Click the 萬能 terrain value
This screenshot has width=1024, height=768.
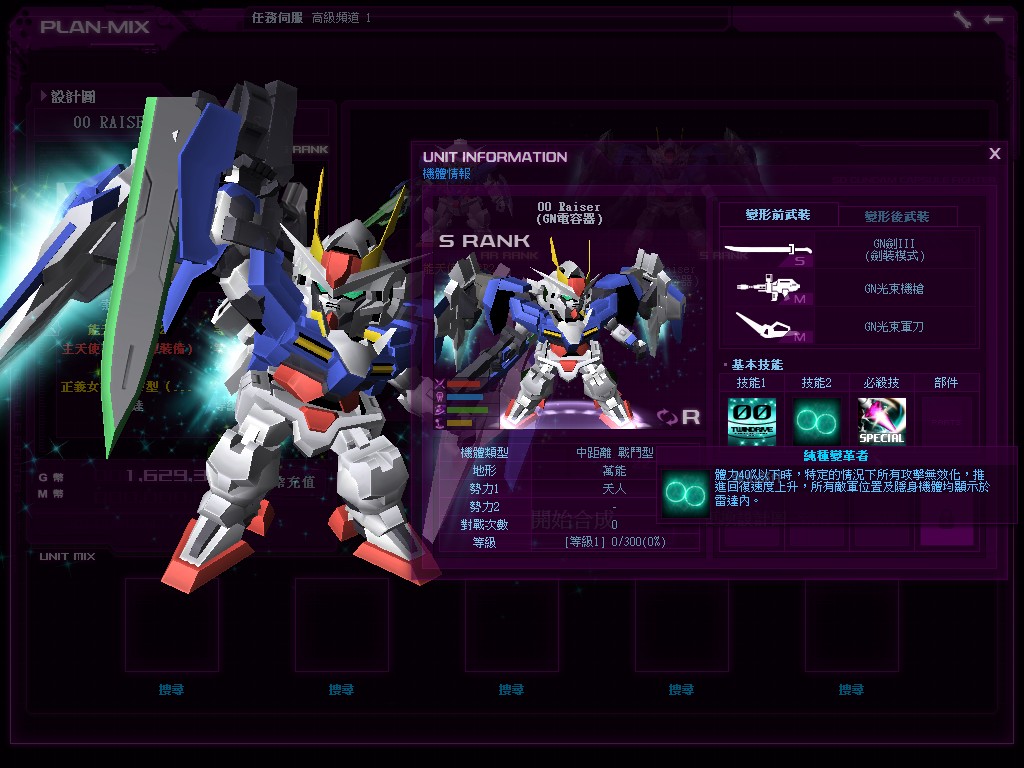click(614, 470)
